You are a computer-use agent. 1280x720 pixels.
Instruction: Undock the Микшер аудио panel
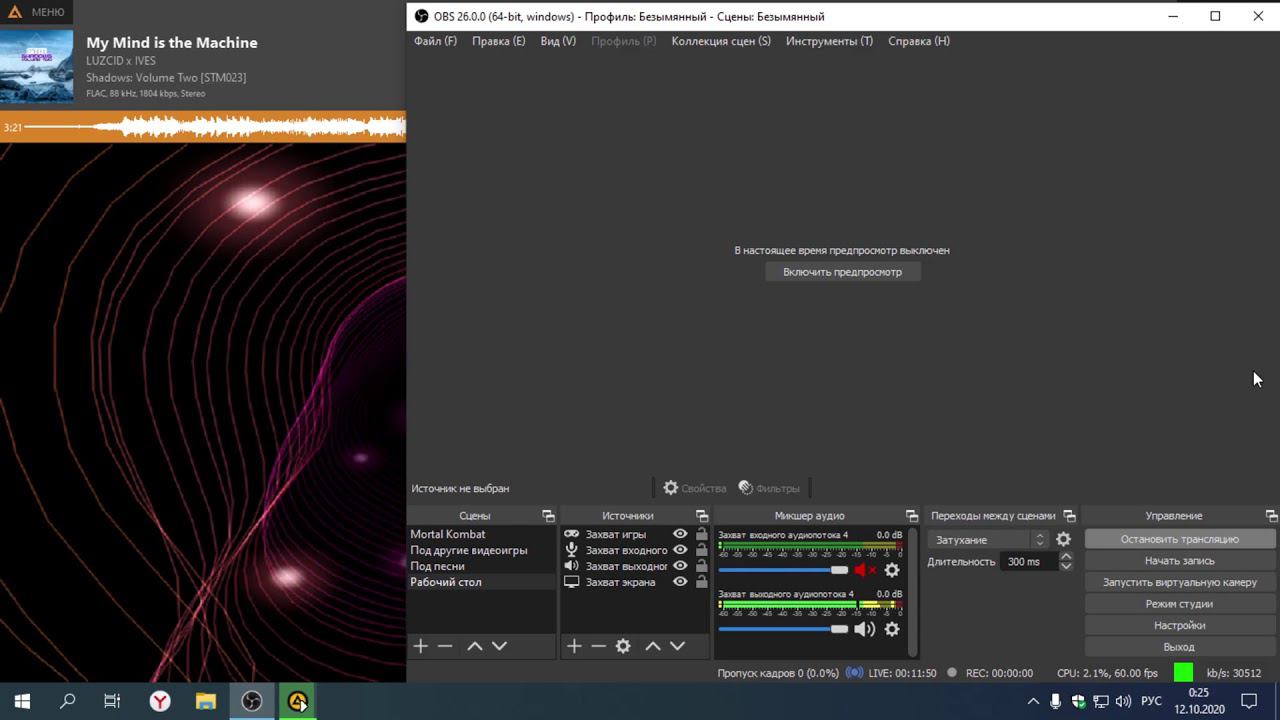point(911,516)
